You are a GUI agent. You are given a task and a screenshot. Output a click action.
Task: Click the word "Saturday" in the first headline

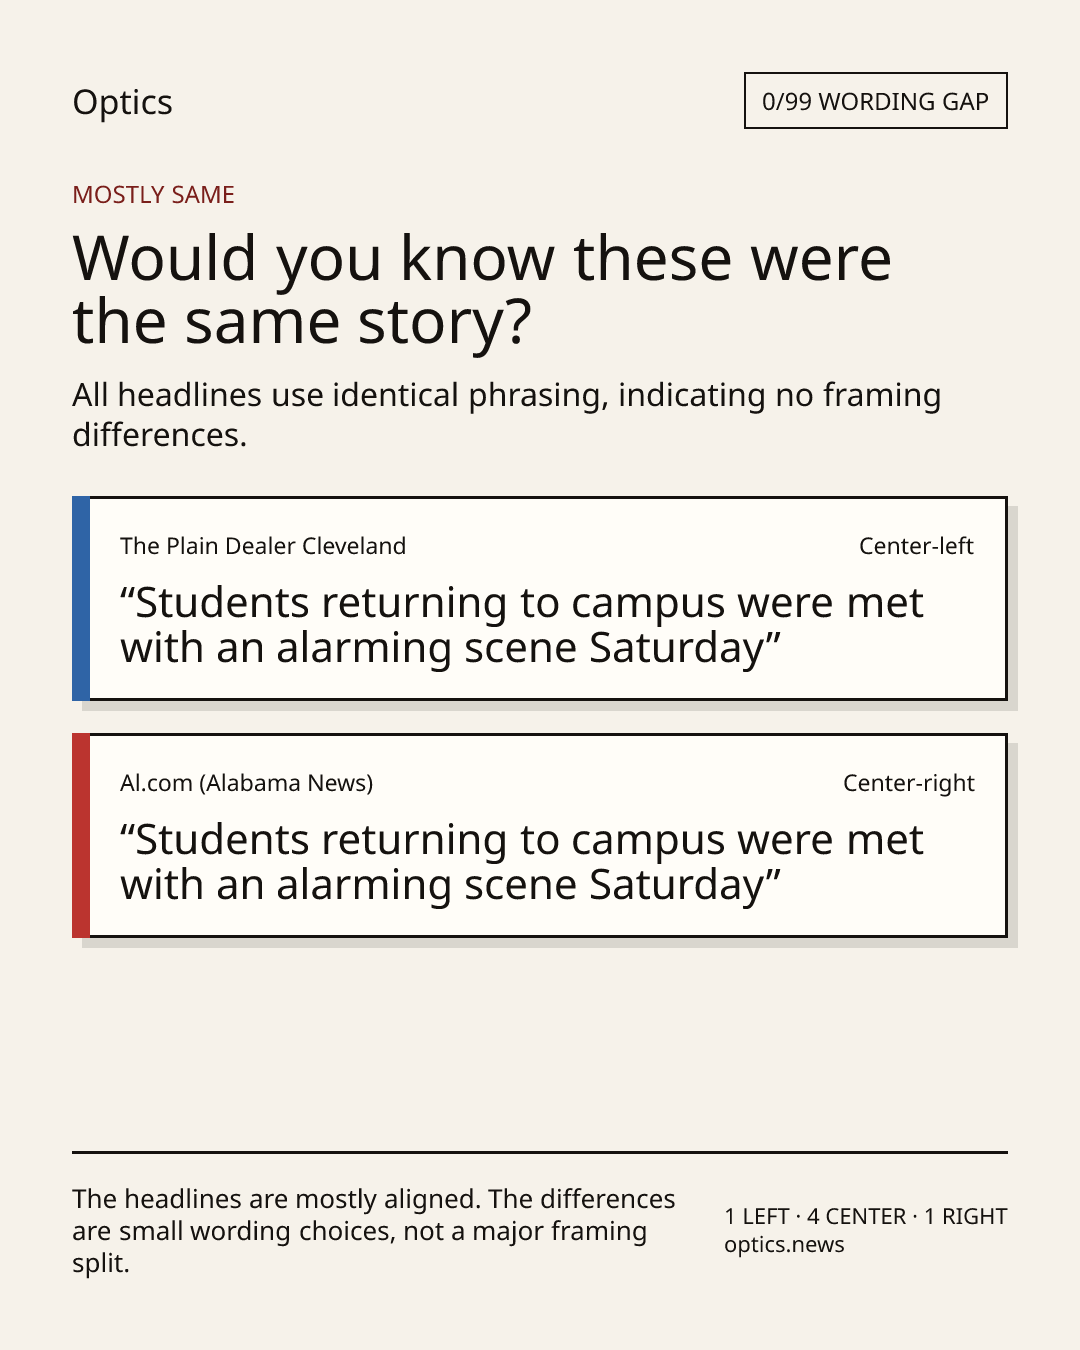click(x=677, y=649)
